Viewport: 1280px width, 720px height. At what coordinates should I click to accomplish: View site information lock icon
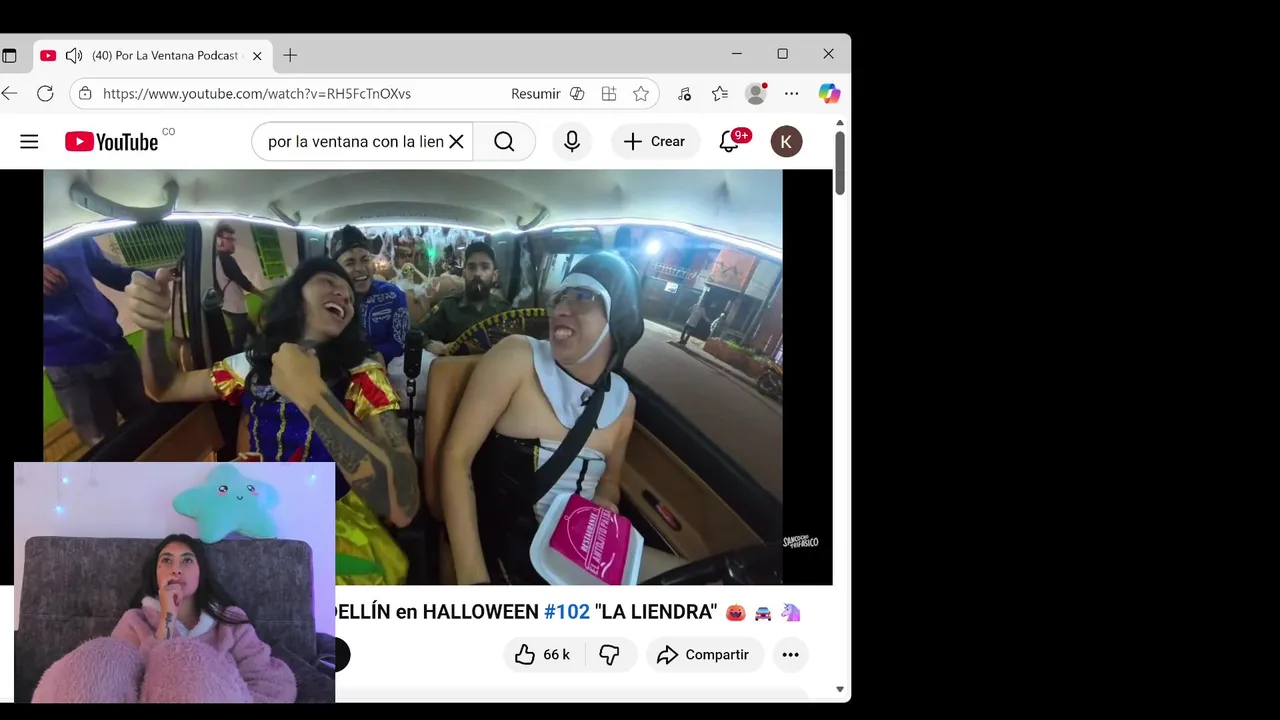pos(85,94)
